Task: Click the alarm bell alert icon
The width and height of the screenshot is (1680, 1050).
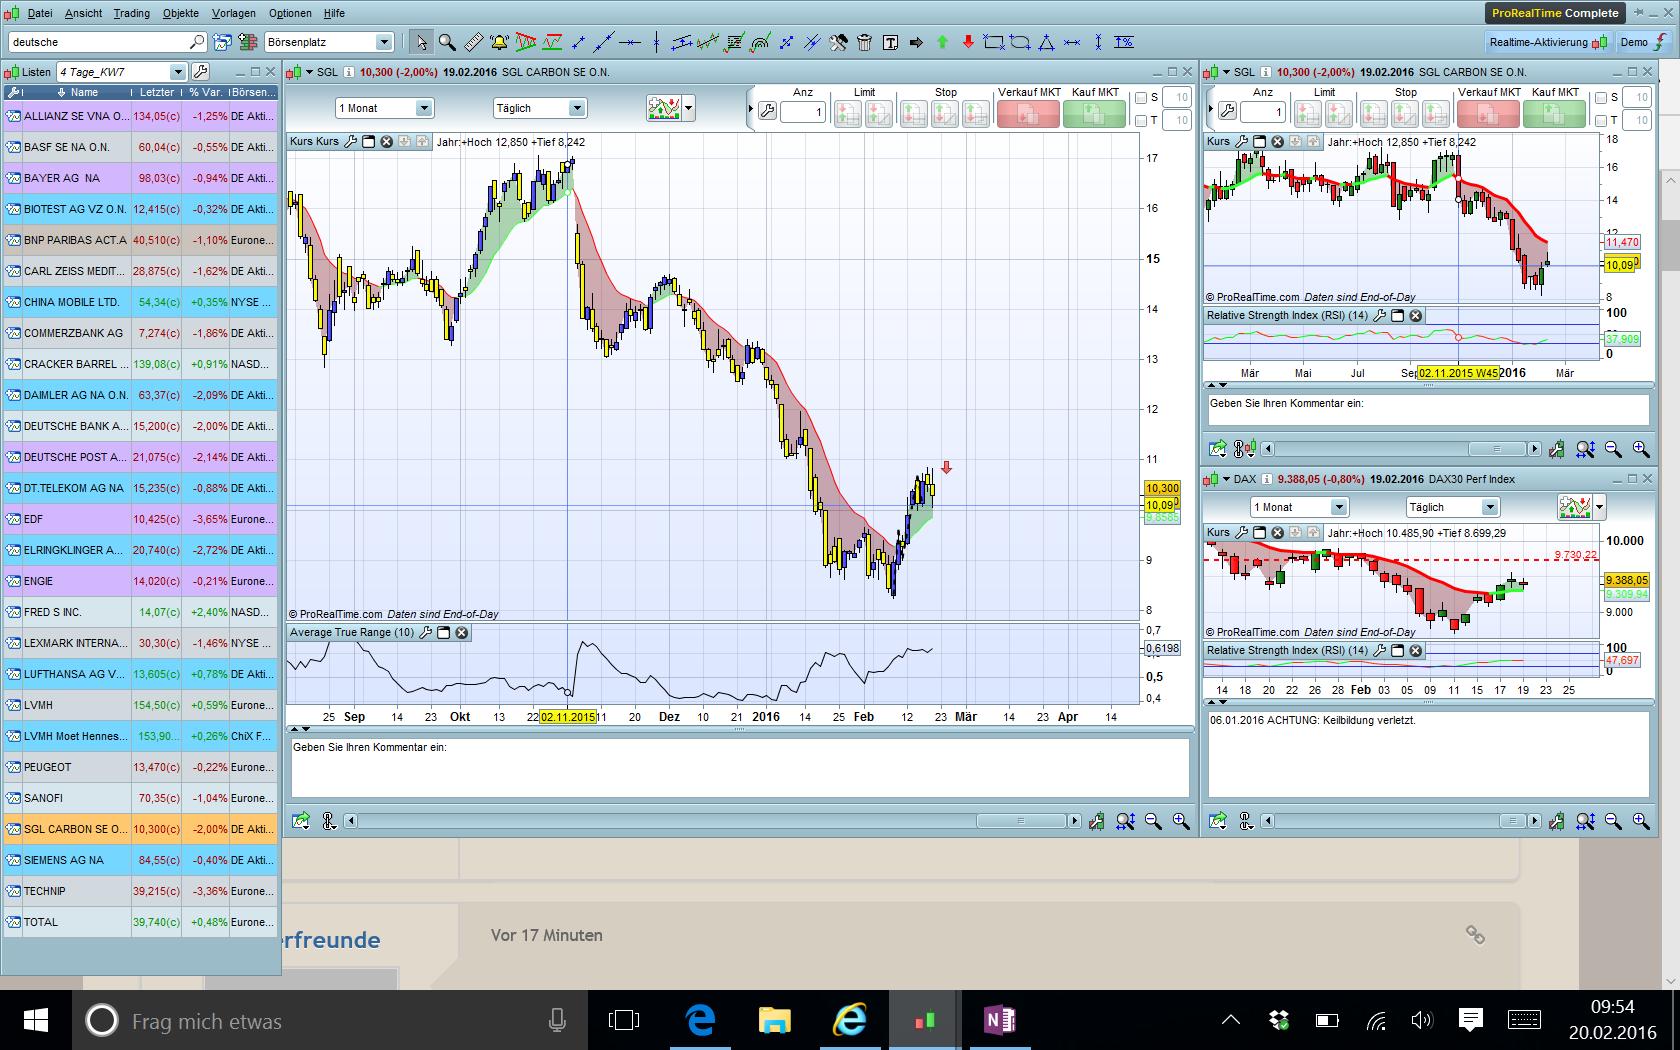Action: 499,42
